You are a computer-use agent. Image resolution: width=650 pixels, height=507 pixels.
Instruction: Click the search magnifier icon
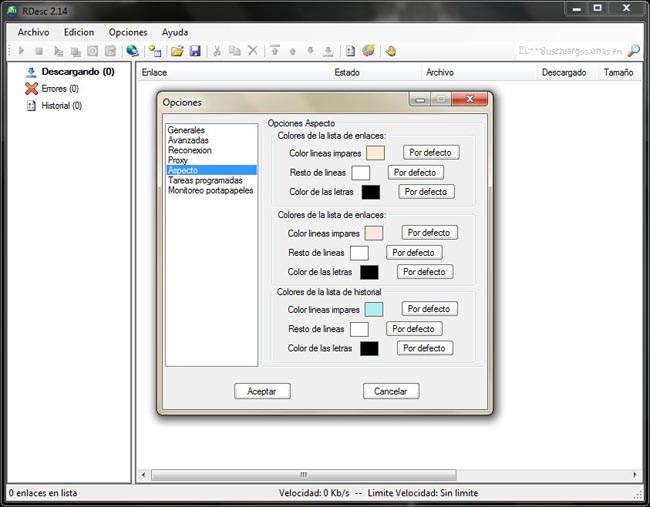coord(633,51)
